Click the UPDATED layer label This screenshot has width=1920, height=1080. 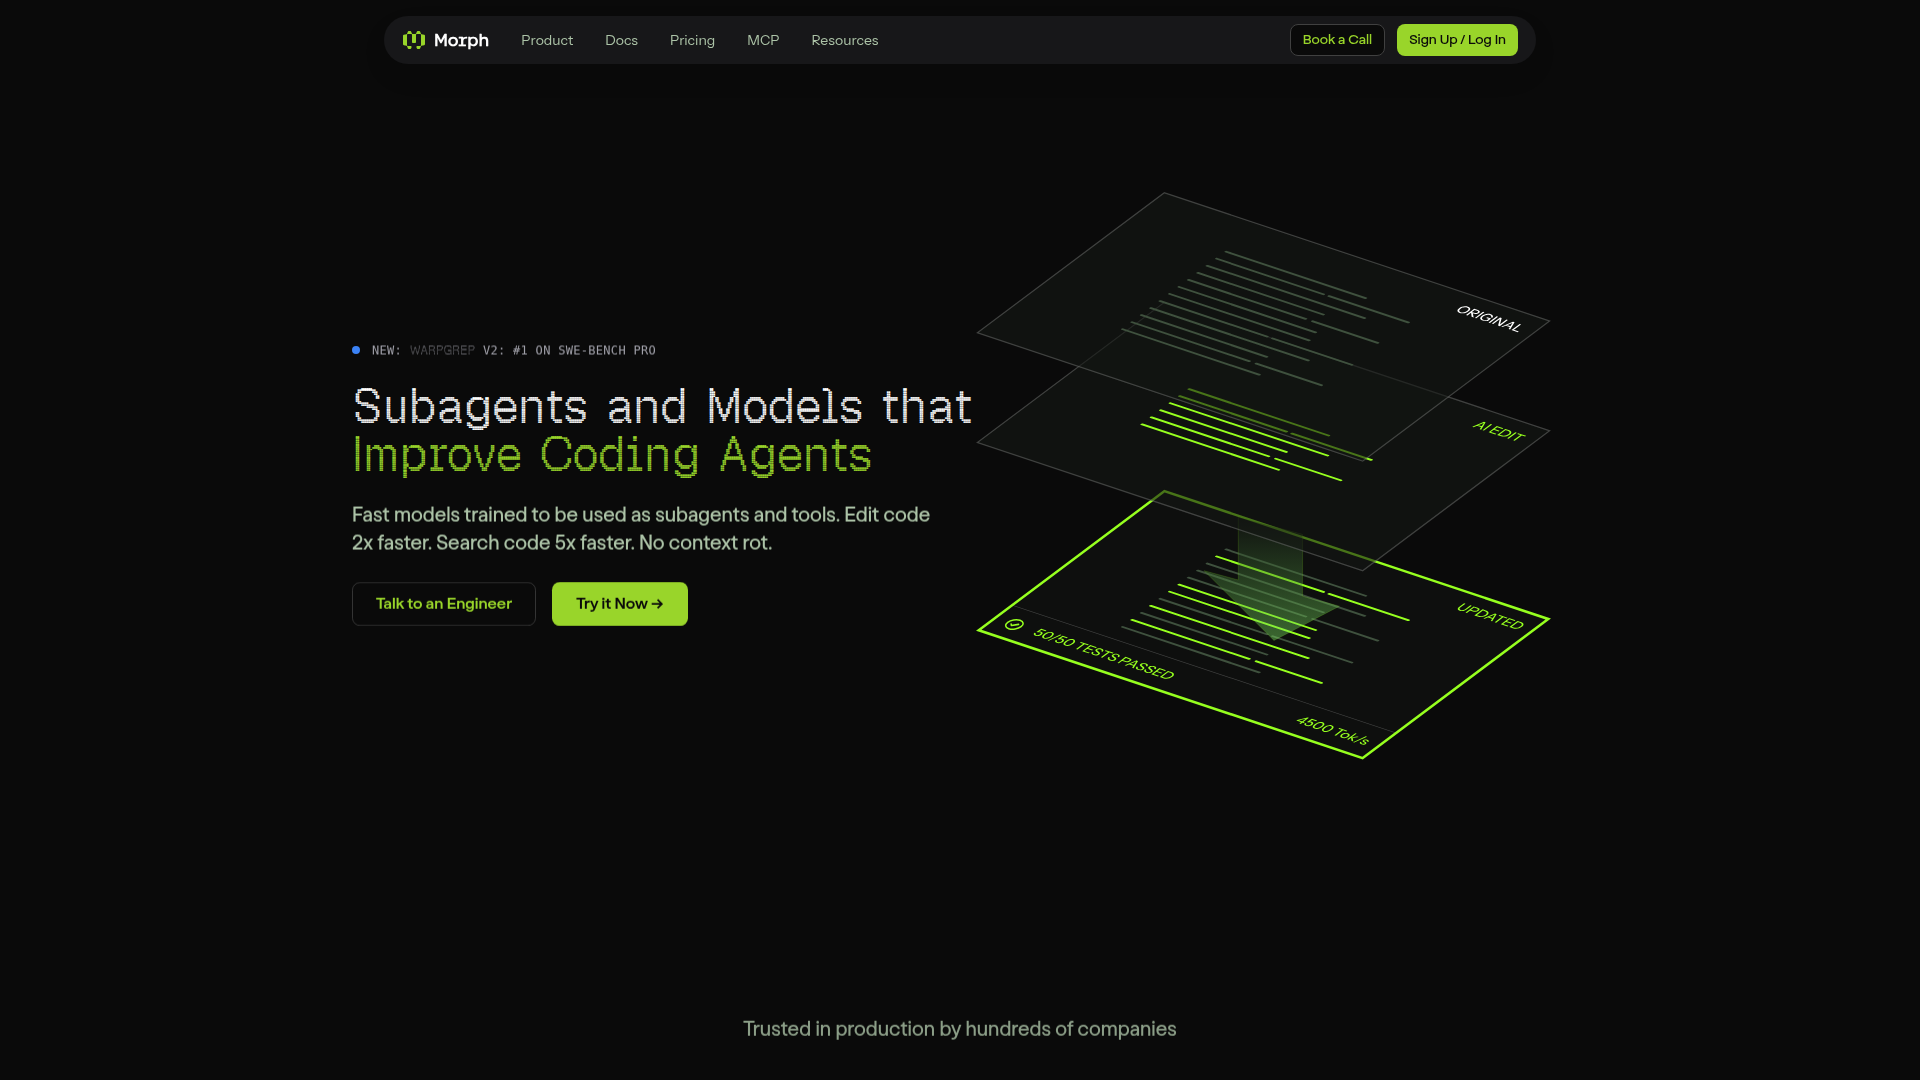coord(1490,616)
